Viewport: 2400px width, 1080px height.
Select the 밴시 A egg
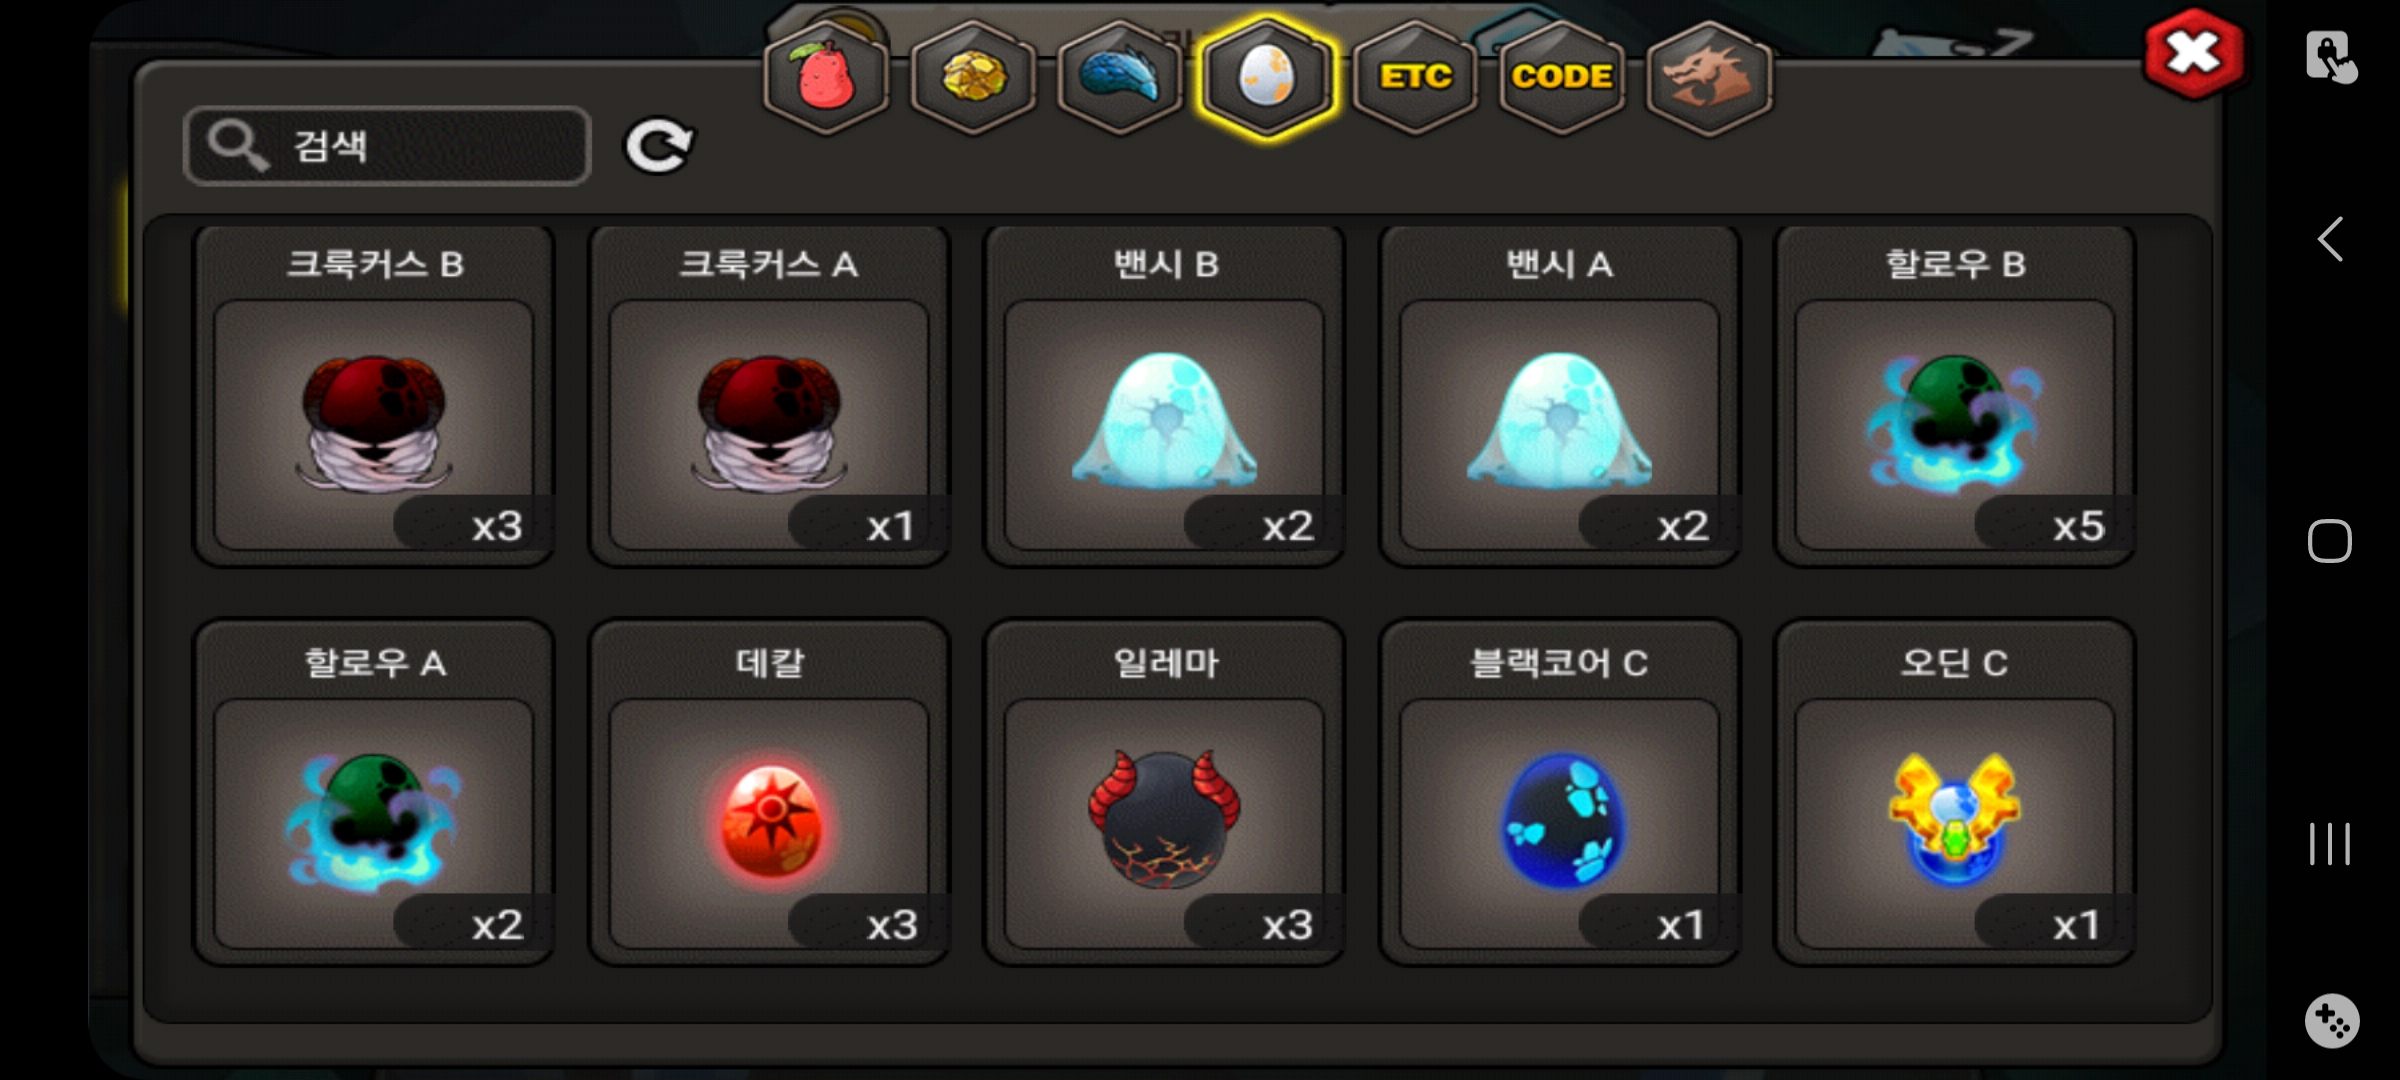(1560, 396)
